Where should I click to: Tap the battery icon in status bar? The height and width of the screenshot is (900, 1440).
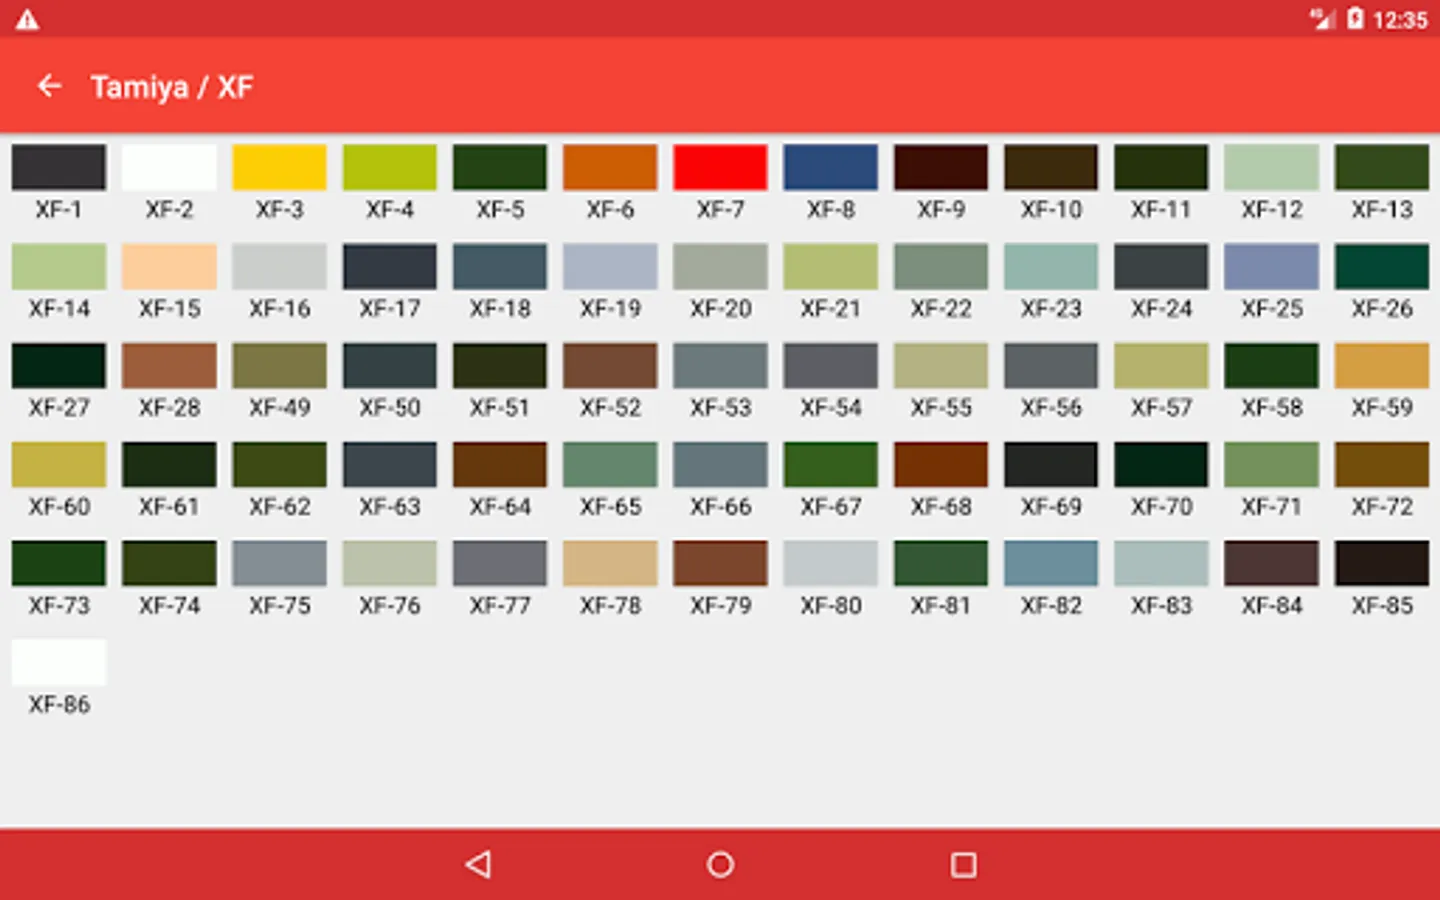click(1355, 18)
